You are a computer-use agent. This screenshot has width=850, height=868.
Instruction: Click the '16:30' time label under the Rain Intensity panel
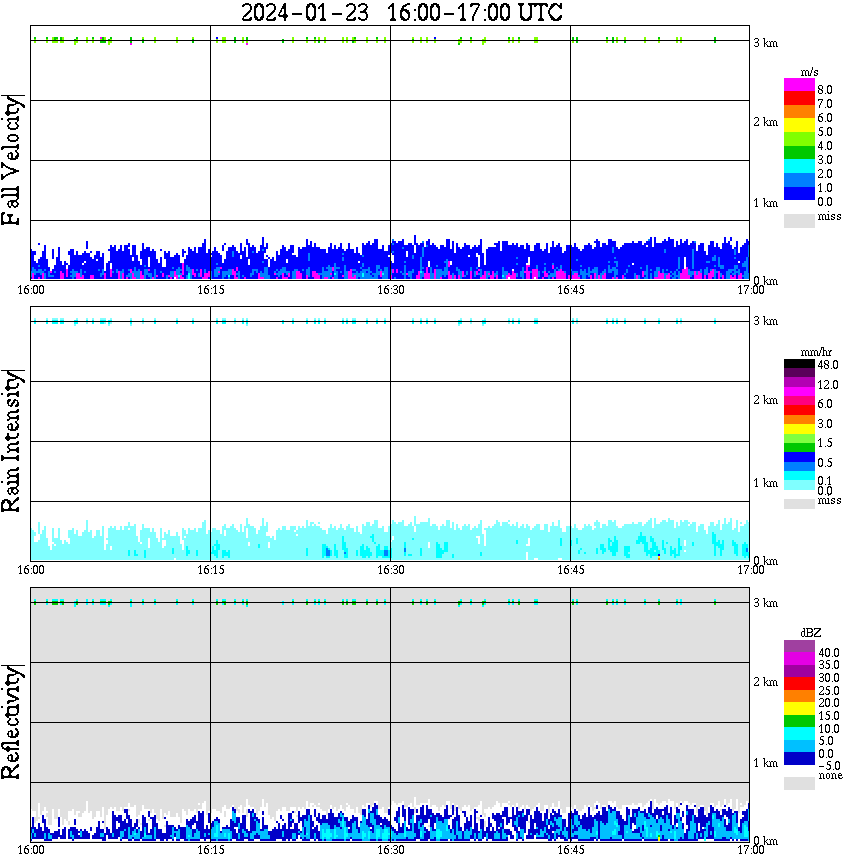tap(390, 570)
